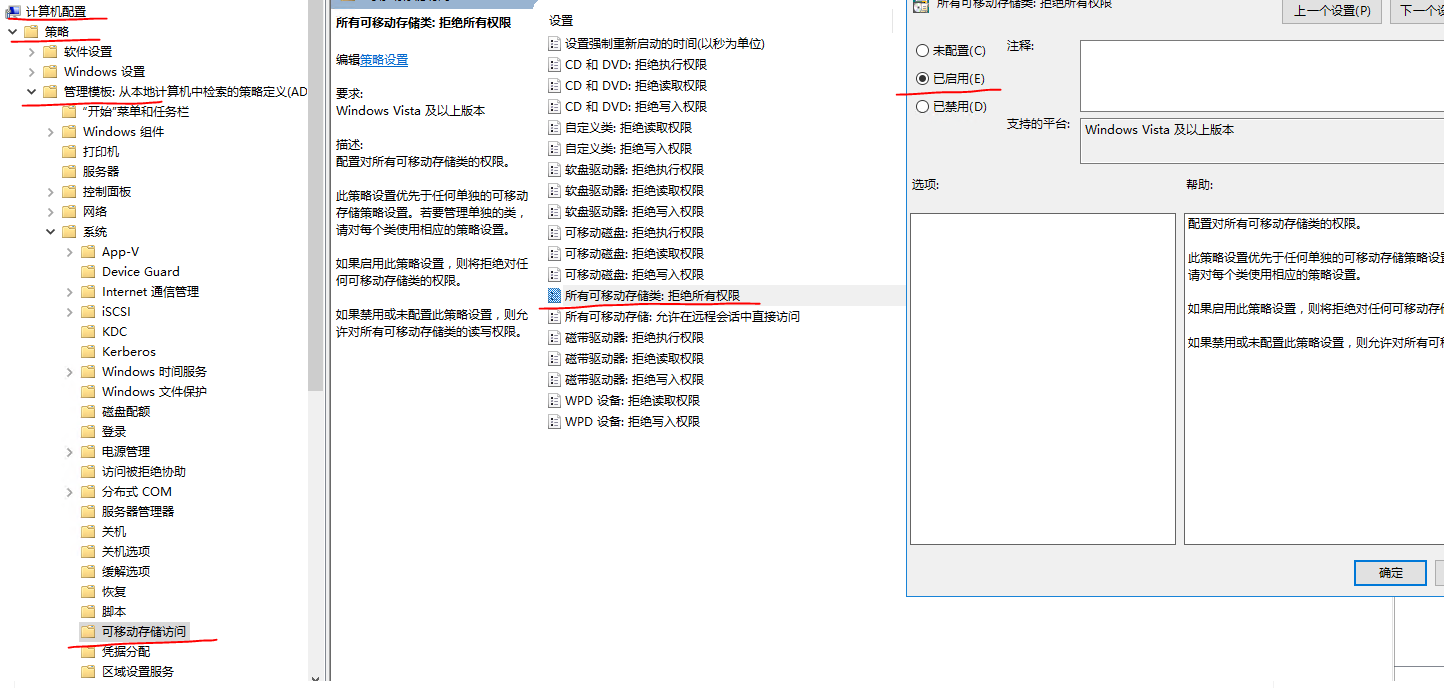Click policy icon for CD 和 DVD: 拒绝执行权限
This screenshot has height=688, width=1444.
click(555, 64)
